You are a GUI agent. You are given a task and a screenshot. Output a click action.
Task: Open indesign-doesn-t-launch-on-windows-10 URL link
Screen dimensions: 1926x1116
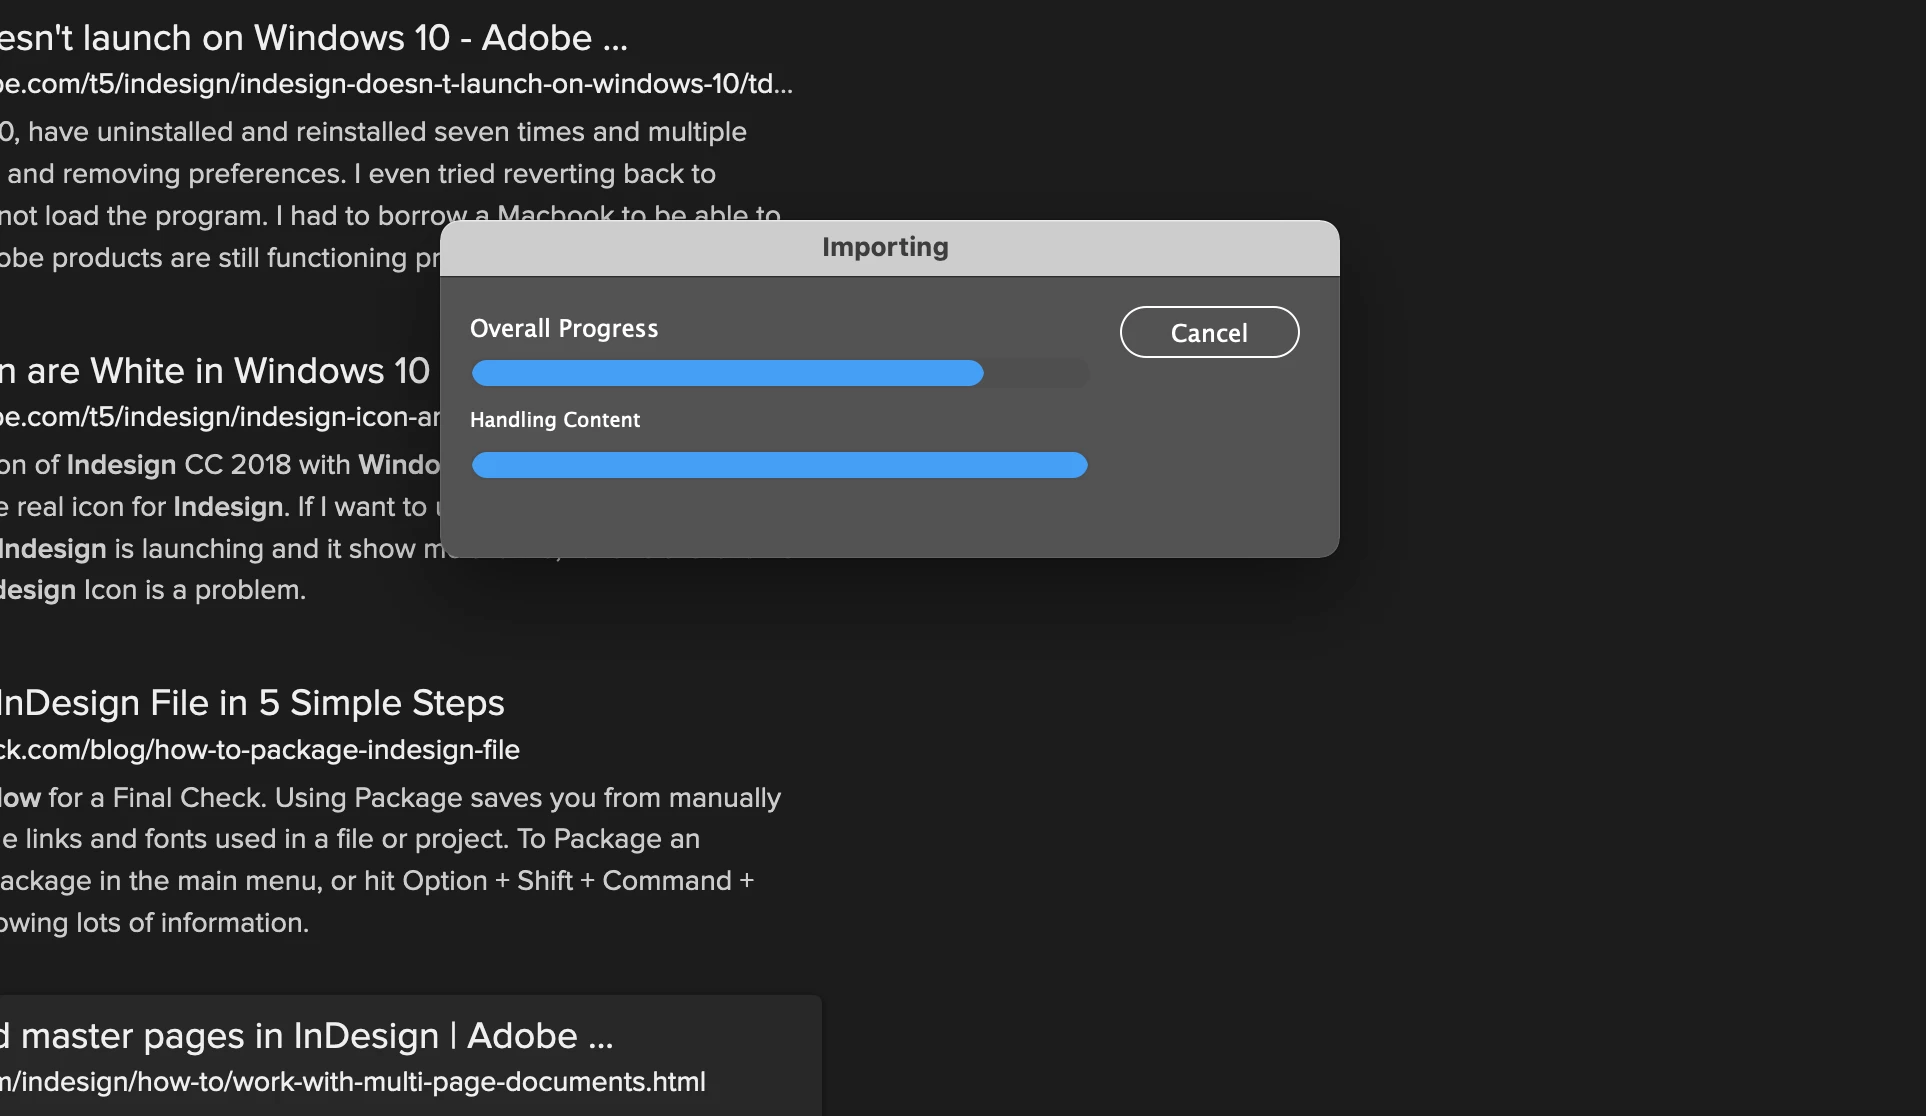coord(396,84)
